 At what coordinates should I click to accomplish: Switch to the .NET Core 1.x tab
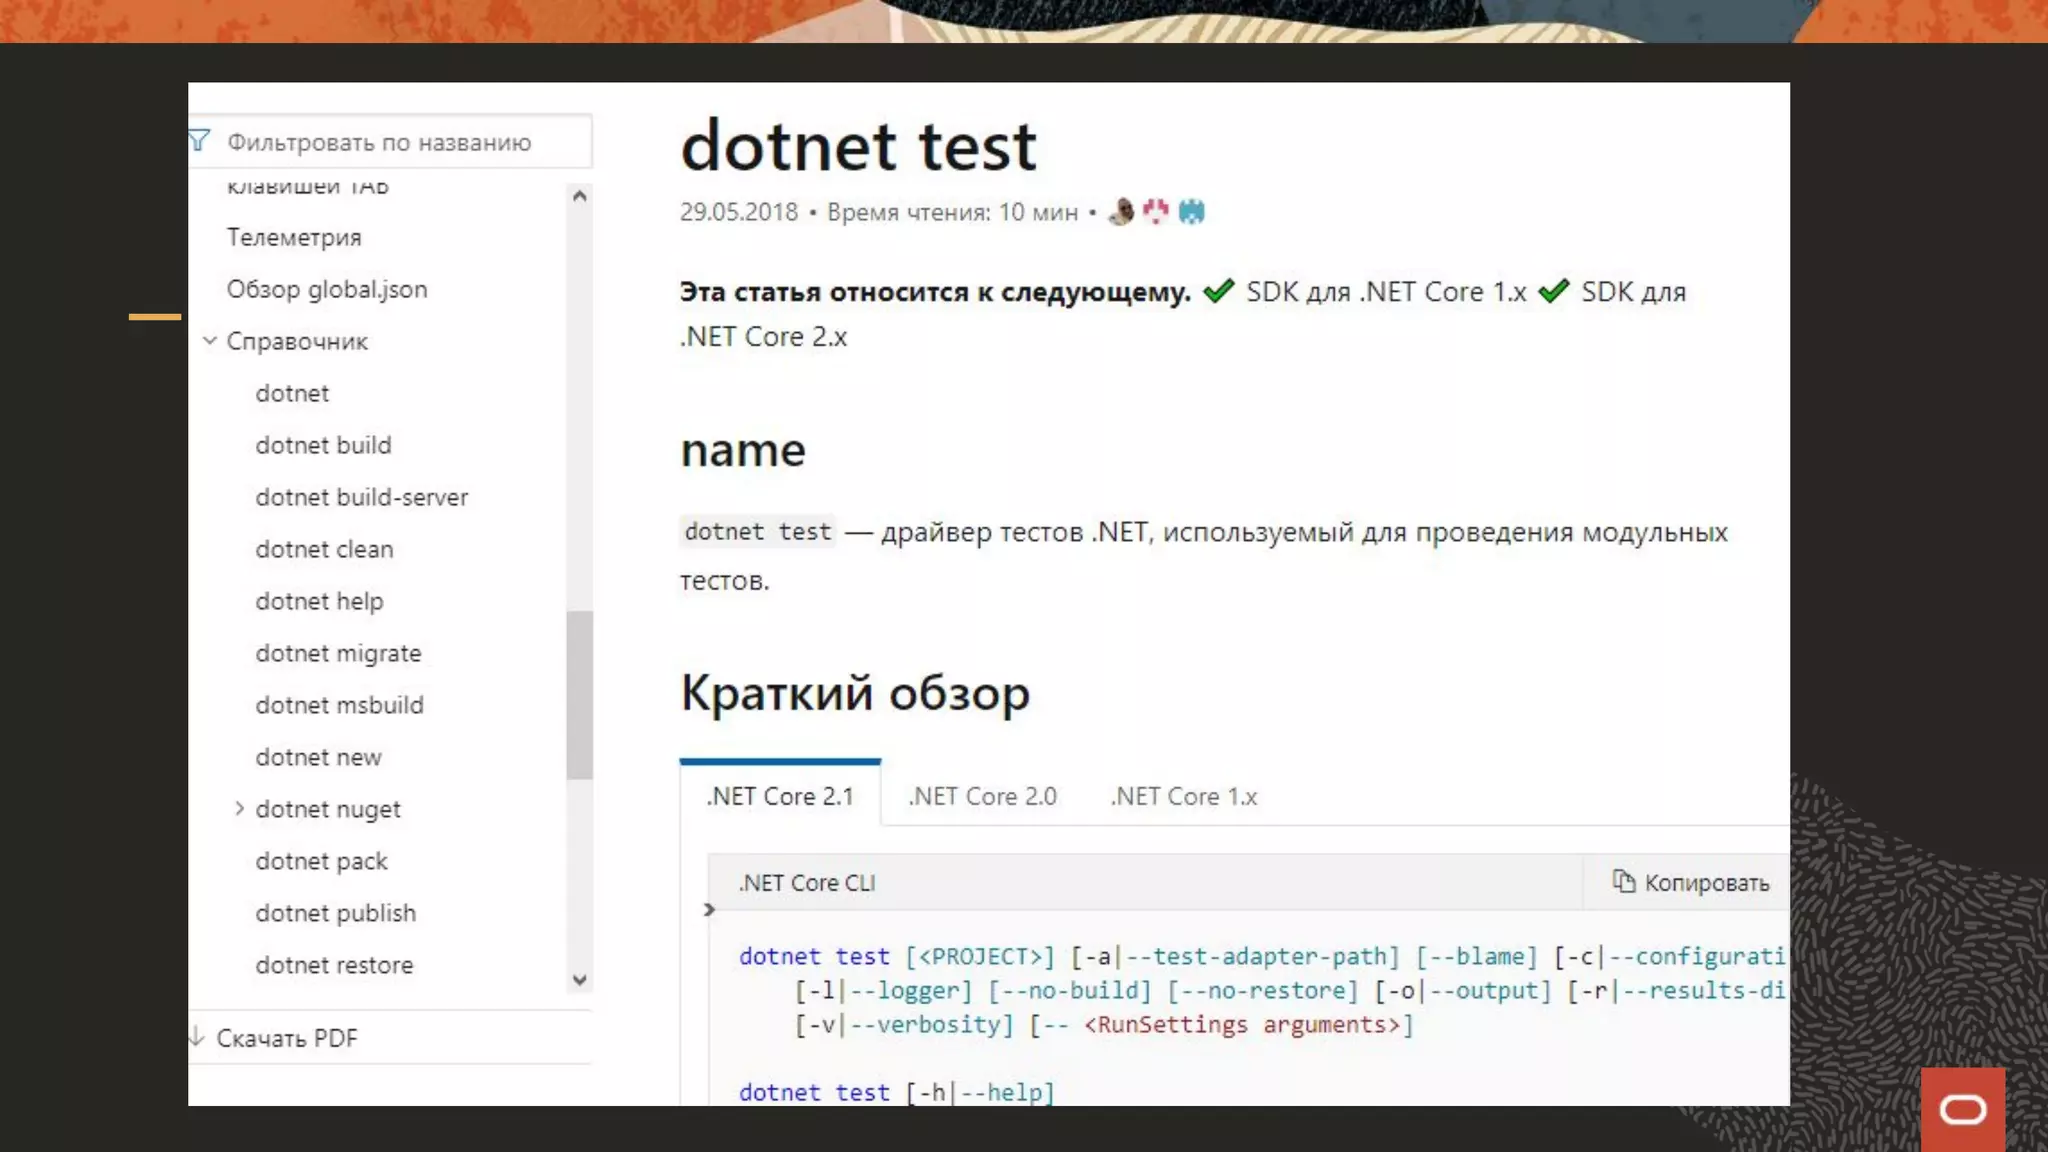(x=1183, y=796)
